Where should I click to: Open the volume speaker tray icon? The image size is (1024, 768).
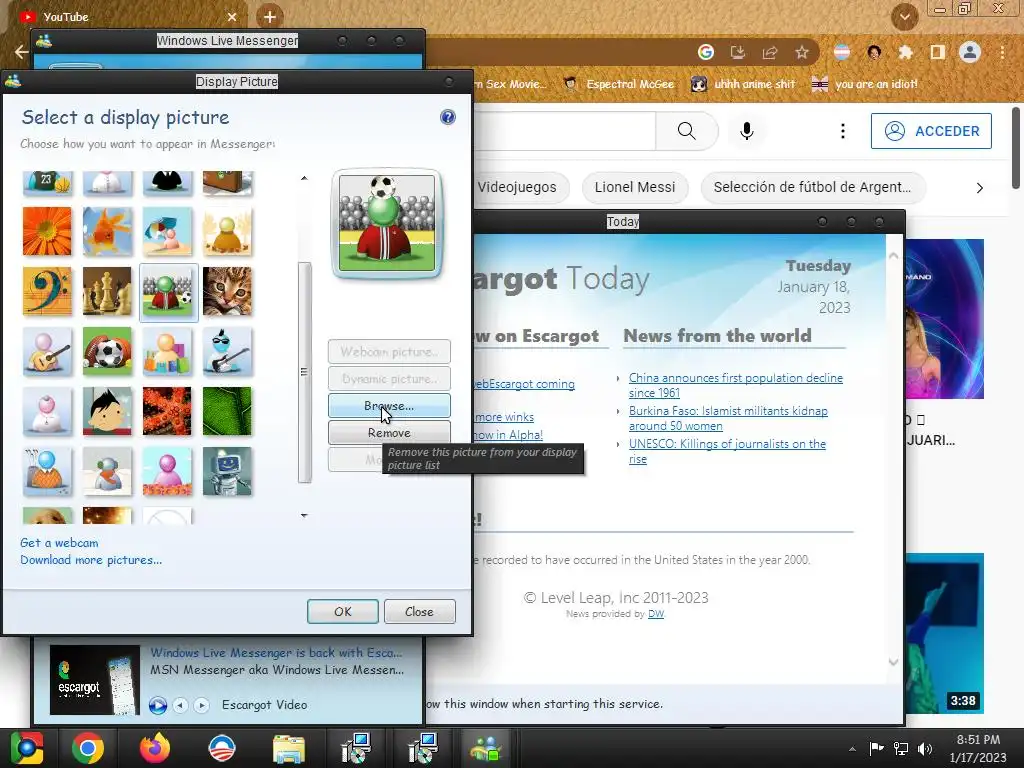click(925, 749)
